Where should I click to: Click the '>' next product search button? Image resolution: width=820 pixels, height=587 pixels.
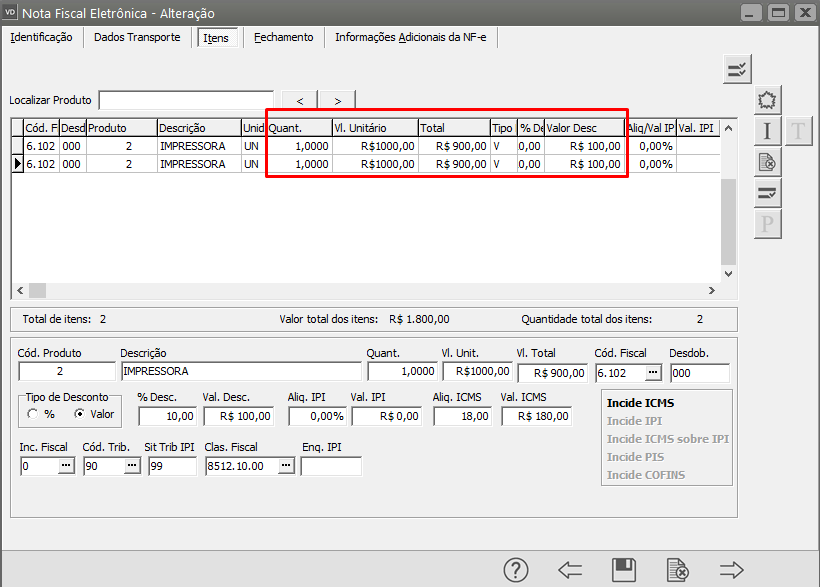pos(338,100)
